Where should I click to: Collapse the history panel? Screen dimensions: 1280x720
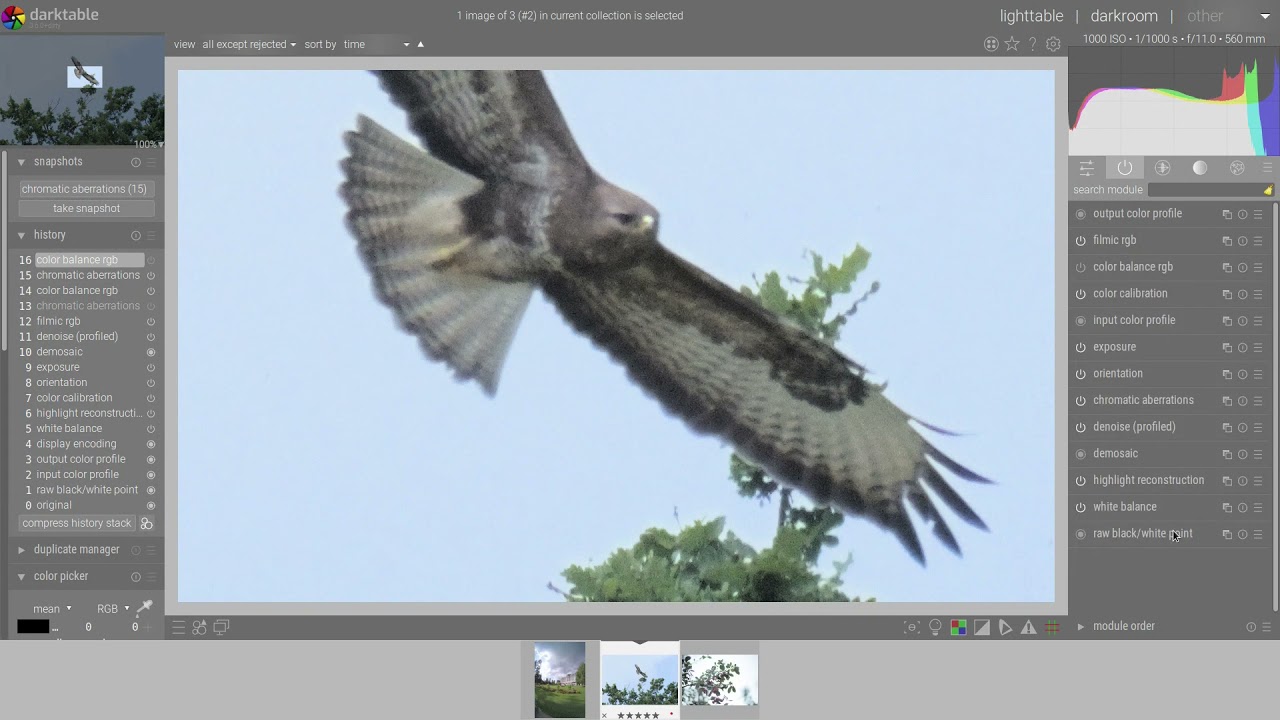tap(21, 235)
